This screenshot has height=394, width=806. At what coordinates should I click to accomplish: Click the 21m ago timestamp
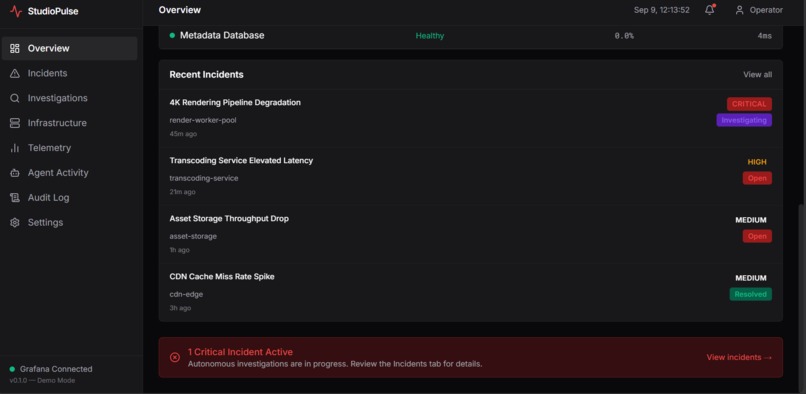[x=182, y=192]
